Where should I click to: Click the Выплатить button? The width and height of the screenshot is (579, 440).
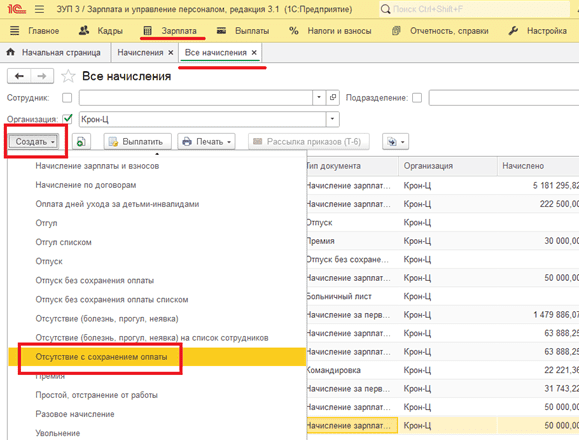[137, 142]
